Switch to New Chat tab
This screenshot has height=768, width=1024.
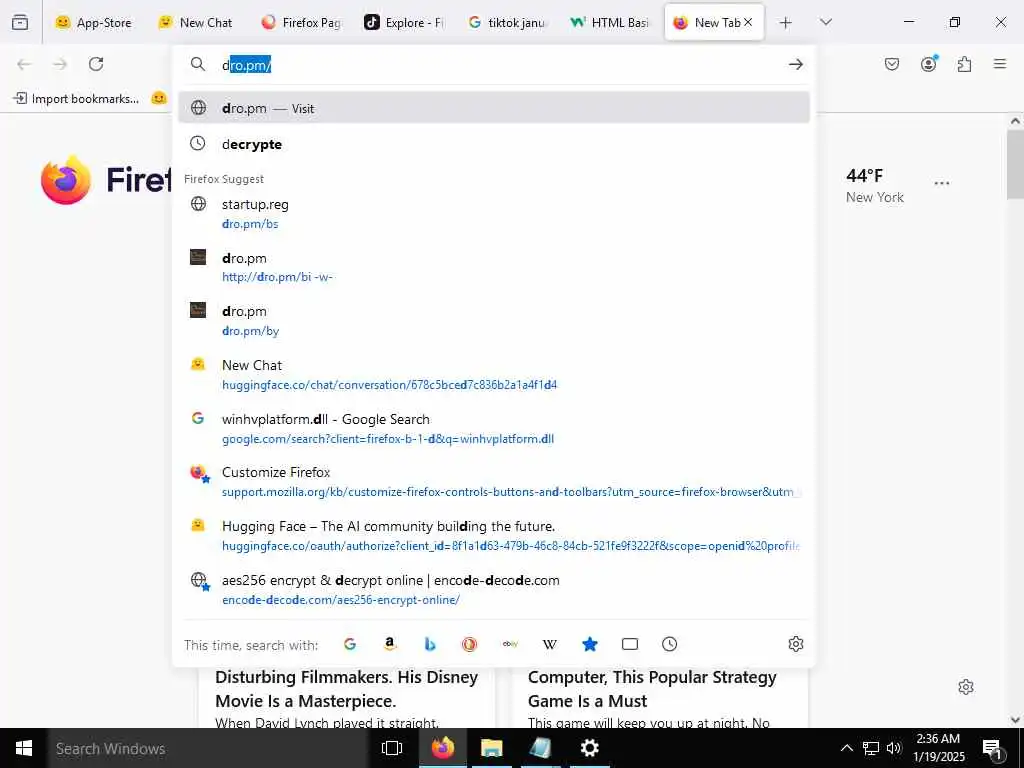(196, 22)
